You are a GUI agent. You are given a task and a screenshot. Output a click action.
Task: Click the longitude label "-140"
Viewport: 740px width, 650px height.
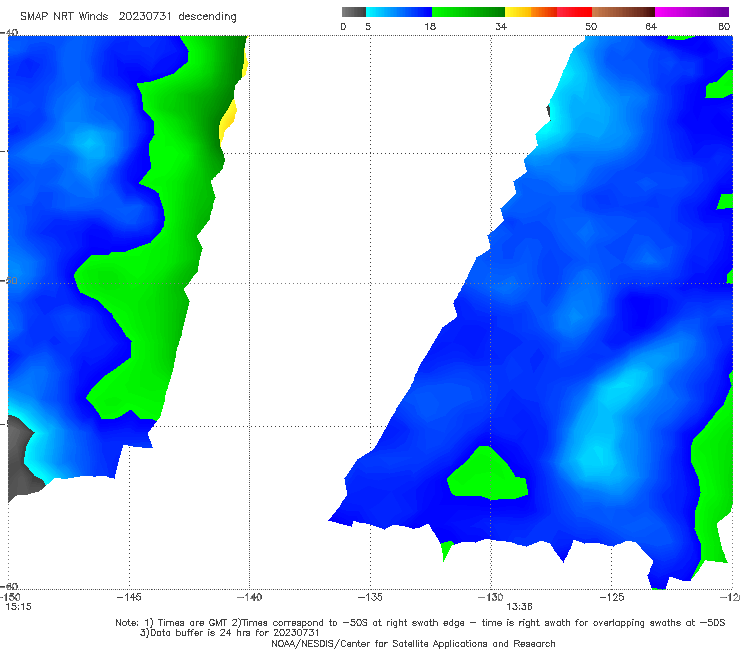pyautogui.click(x=249, y=597)
